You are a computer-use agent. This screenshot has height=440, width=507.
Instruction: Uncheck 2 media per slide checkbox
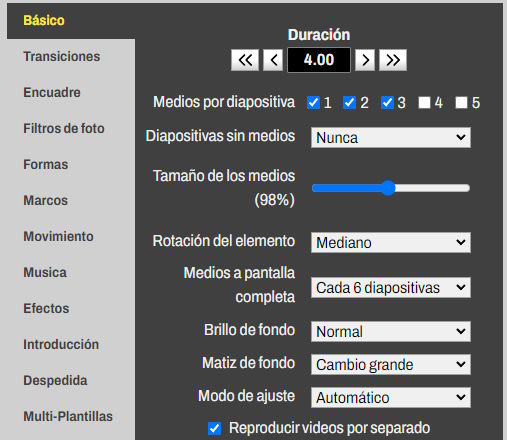349,103
